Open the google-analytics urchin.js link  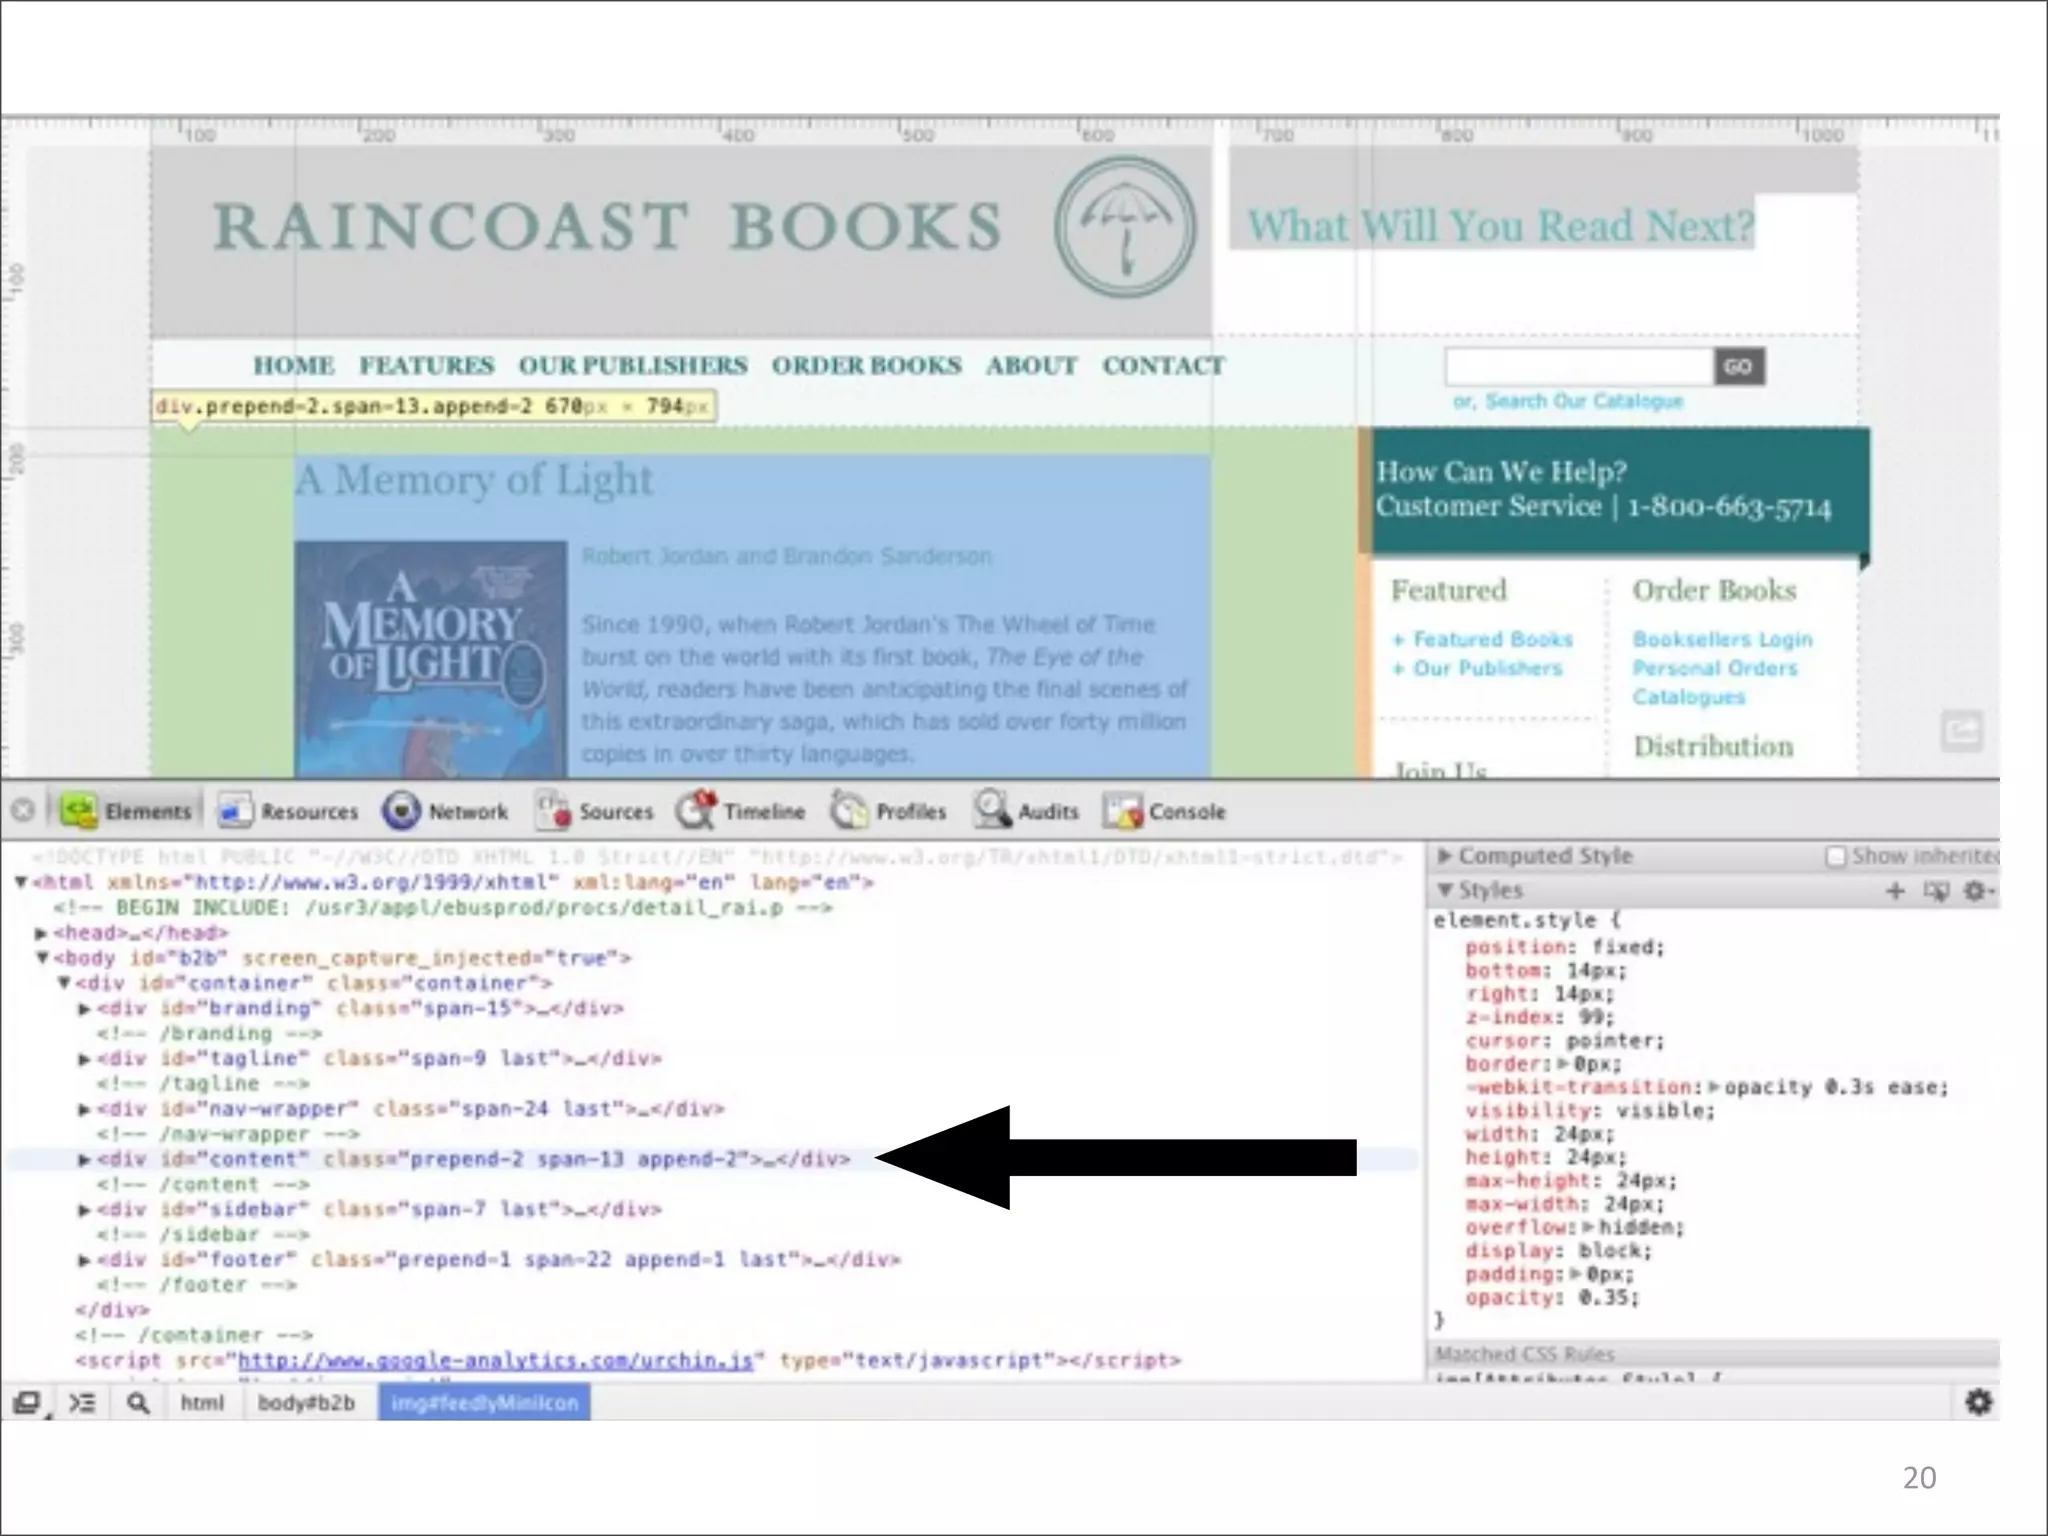point(495,1361)
